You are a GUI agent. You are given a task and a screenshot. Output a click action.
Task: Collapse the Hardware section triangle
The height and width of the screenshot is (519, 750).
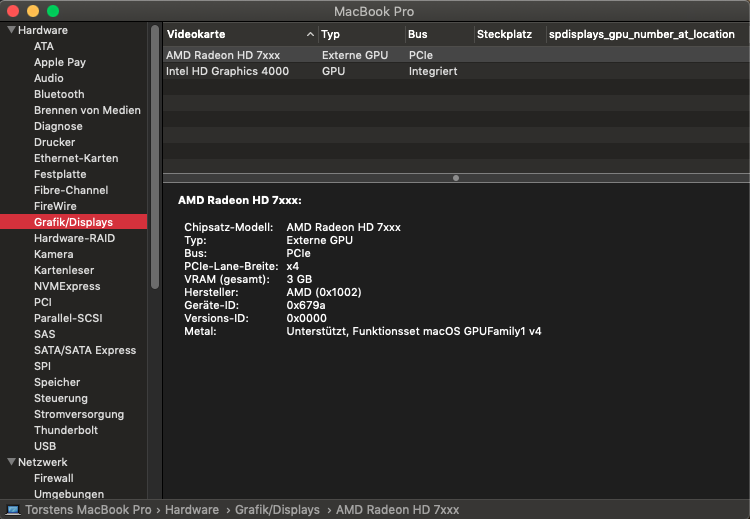pos(11,30)
